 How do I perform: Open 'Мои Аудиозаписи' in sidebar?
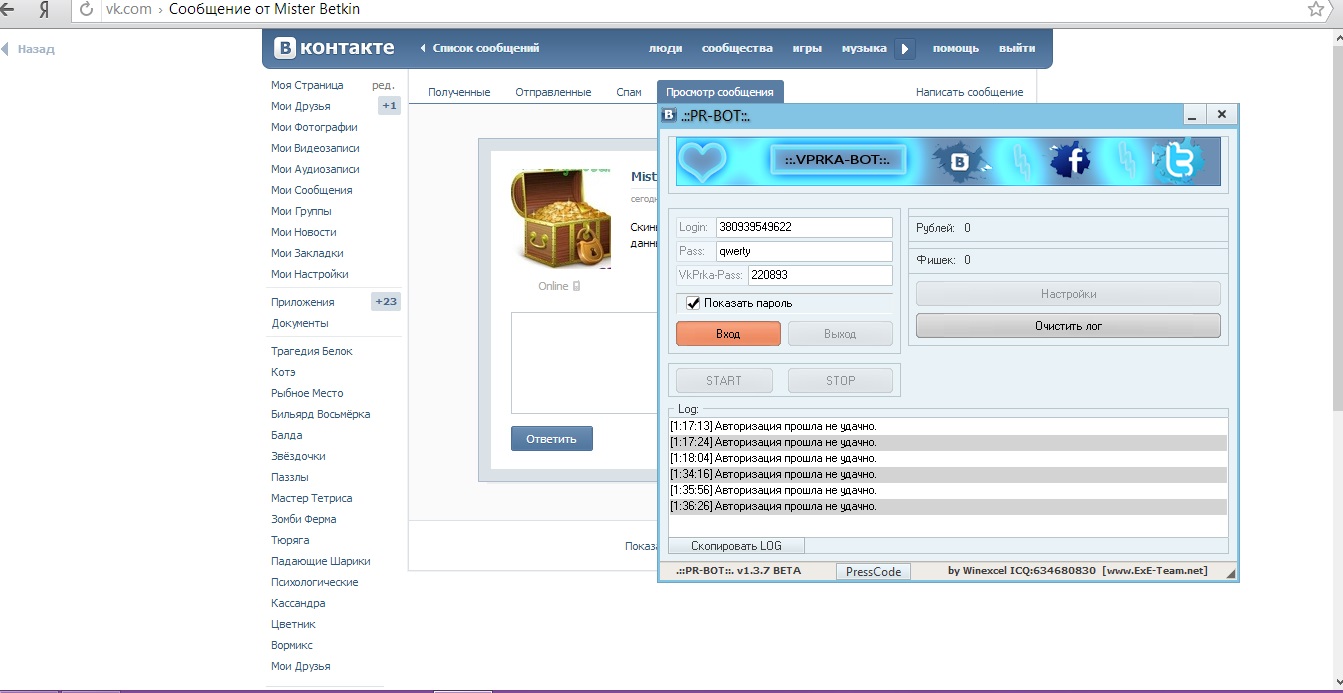(315, 169)
